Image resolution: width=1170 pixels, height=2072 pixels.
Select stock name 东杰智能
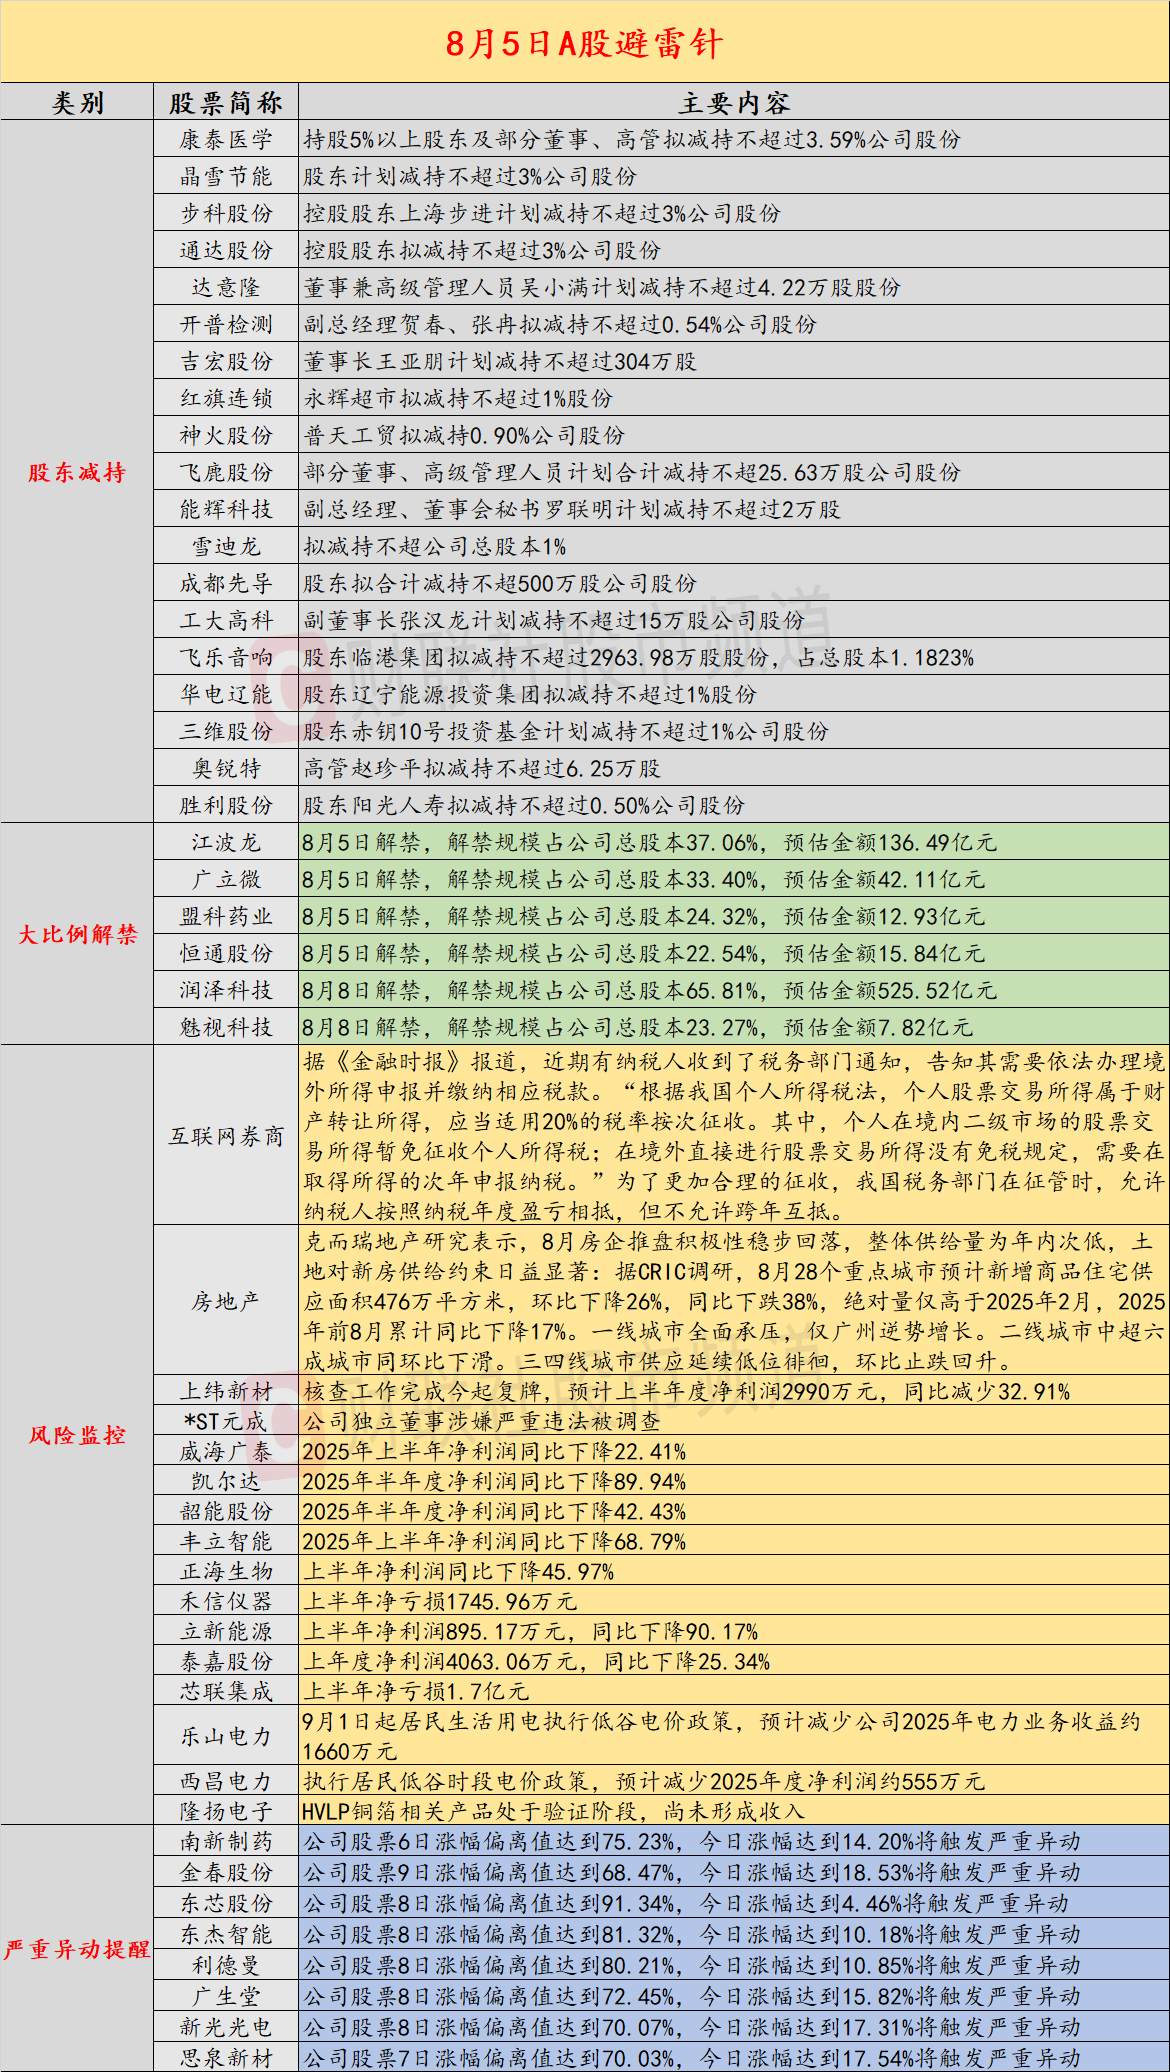(226, 1934)
